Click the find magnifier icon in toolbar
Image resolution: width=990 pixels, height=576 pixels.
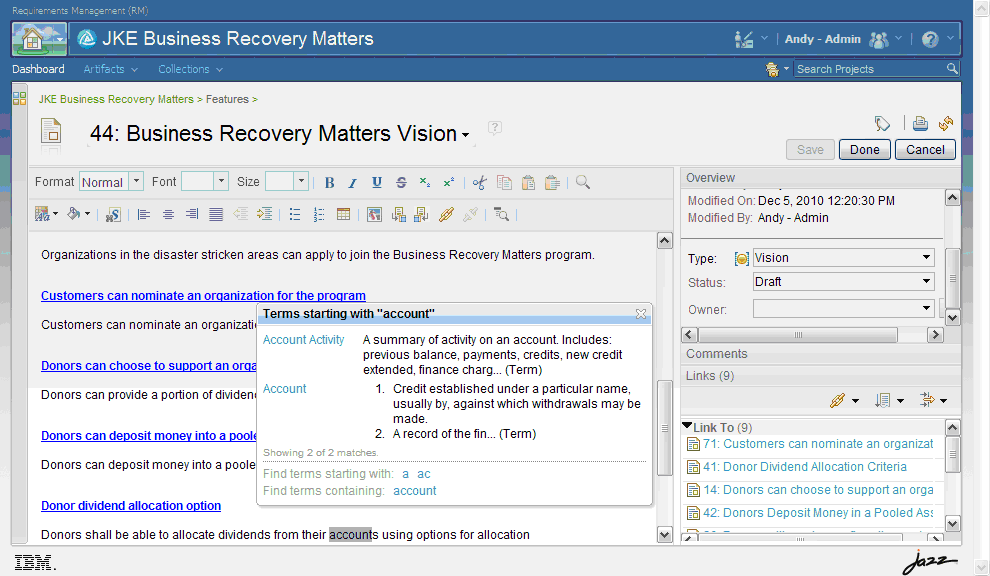pyautogui.click(x=583, y=183)
